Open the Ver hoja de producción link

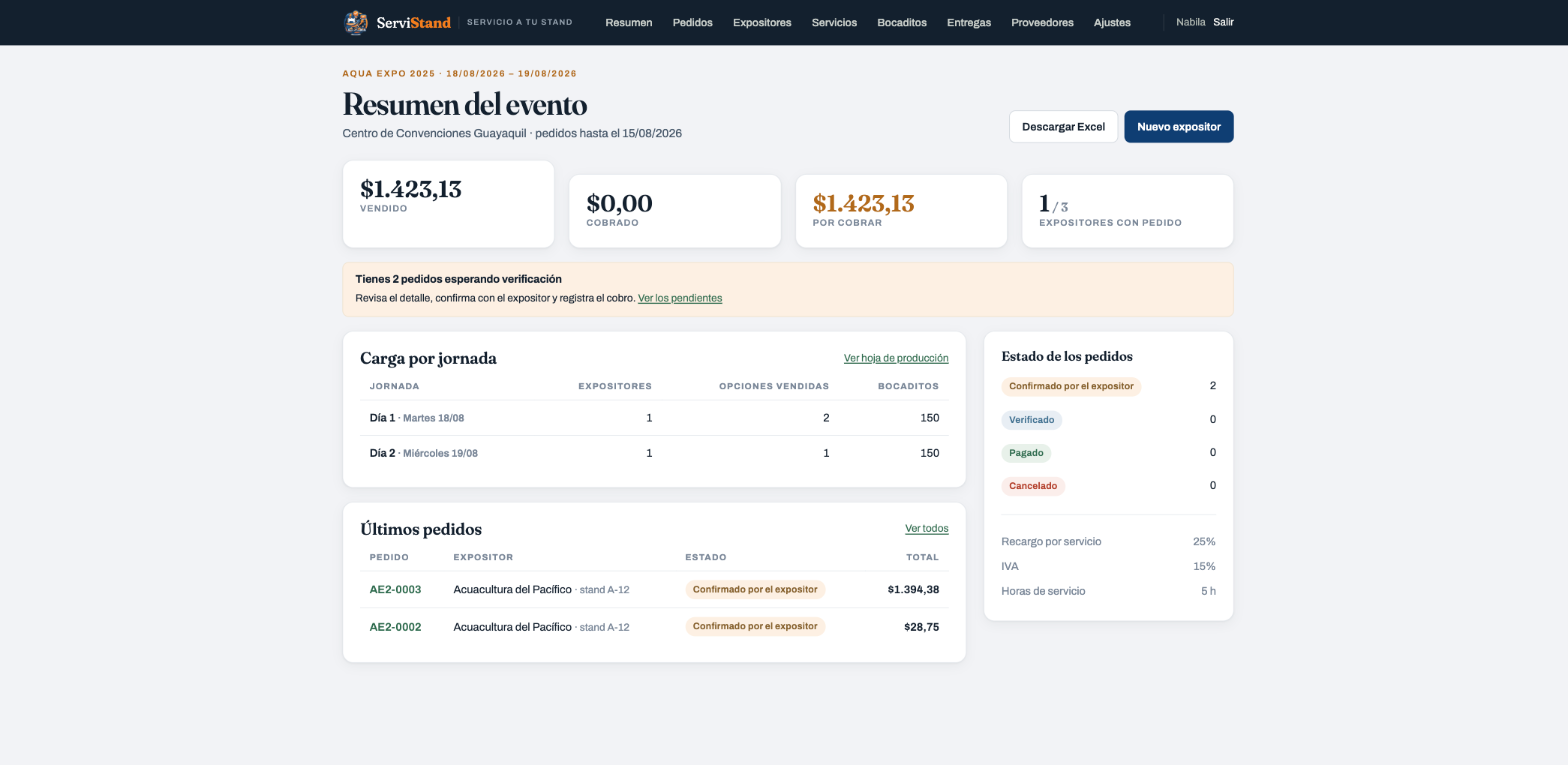[896, 358]
